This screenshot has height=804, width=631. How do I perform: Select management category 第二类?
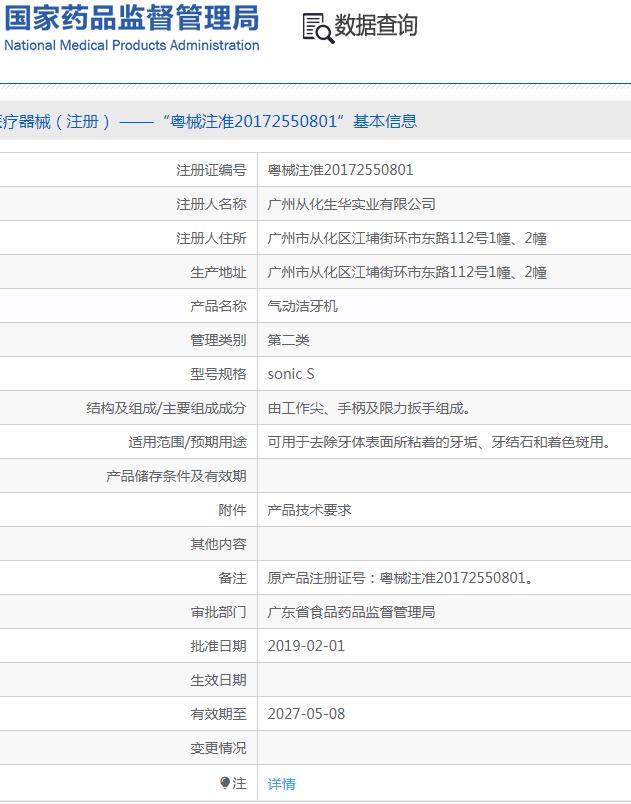(x=289, y=340)
